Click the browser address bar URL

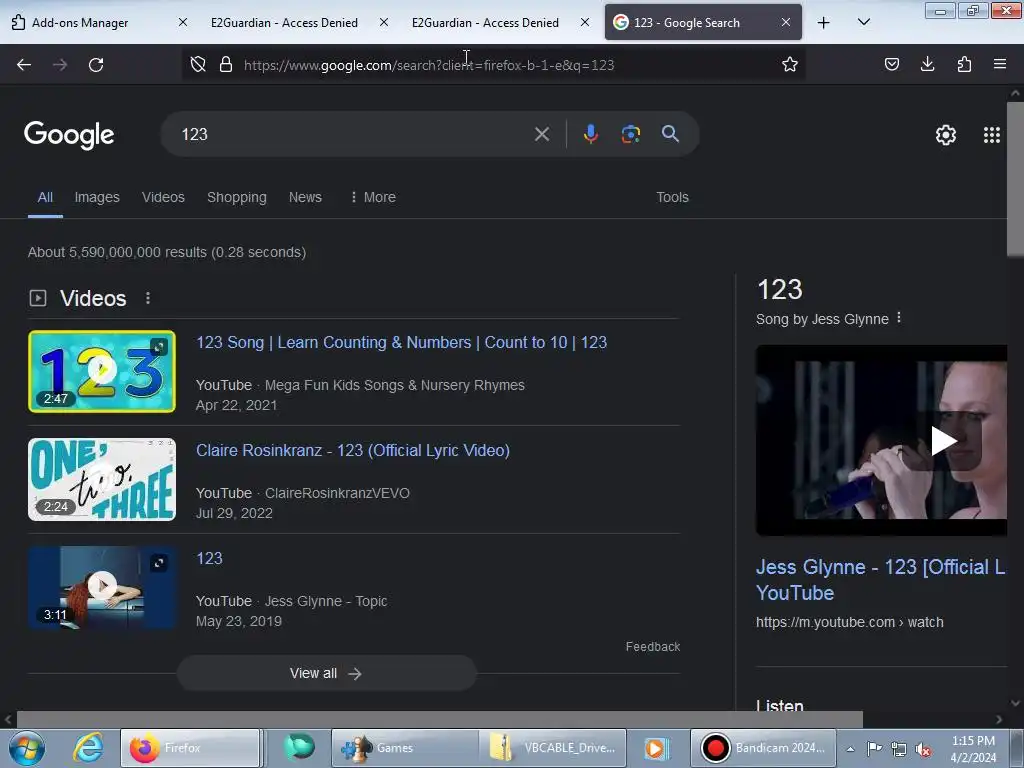(x=428, y=65)
